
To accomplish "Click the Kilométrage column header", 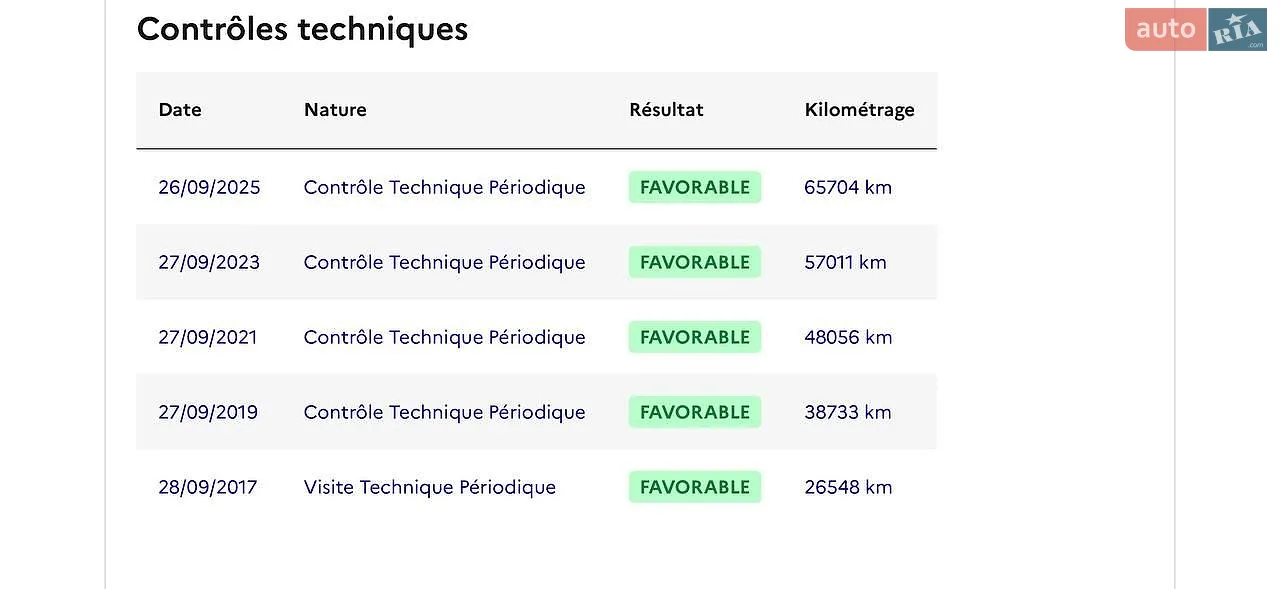I will coord(859,110).
